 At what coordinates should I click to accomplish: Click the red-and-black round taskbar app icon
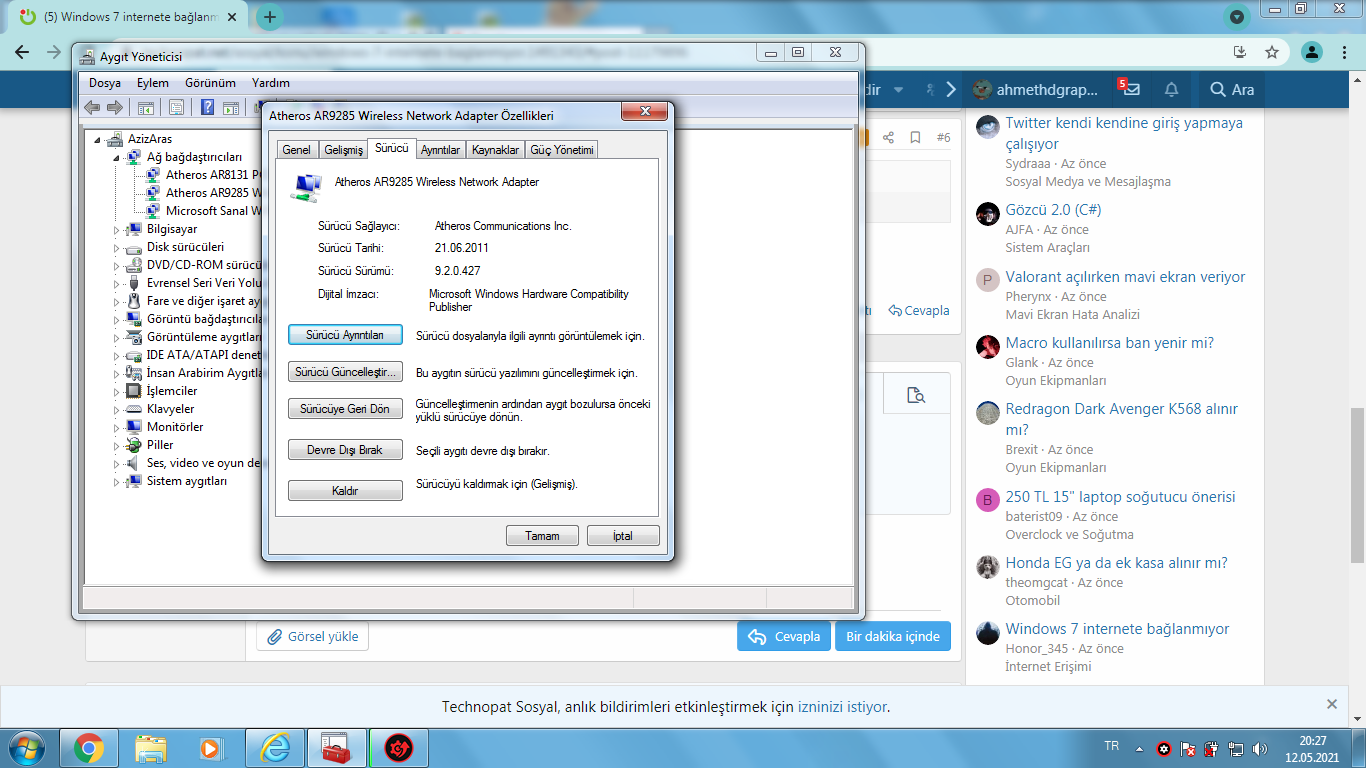pos(399,747)
